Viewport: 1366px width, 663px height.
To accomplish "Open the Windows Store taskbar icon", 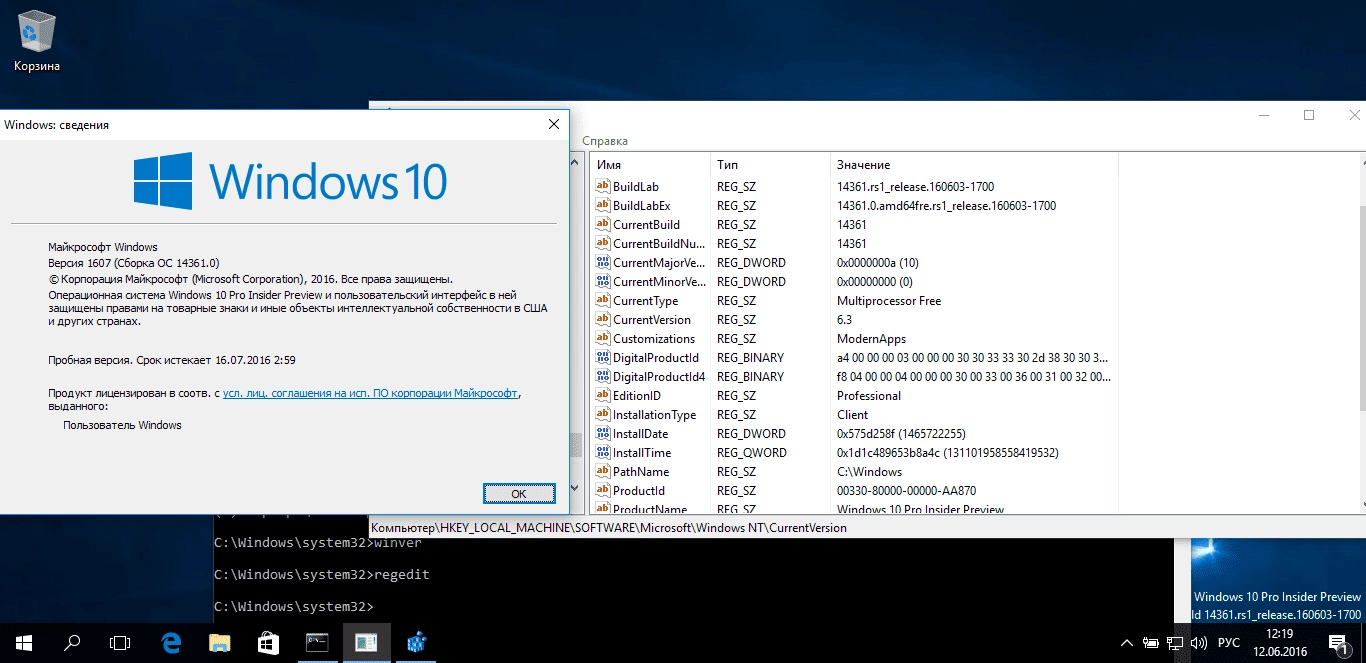I will point(267,643).
